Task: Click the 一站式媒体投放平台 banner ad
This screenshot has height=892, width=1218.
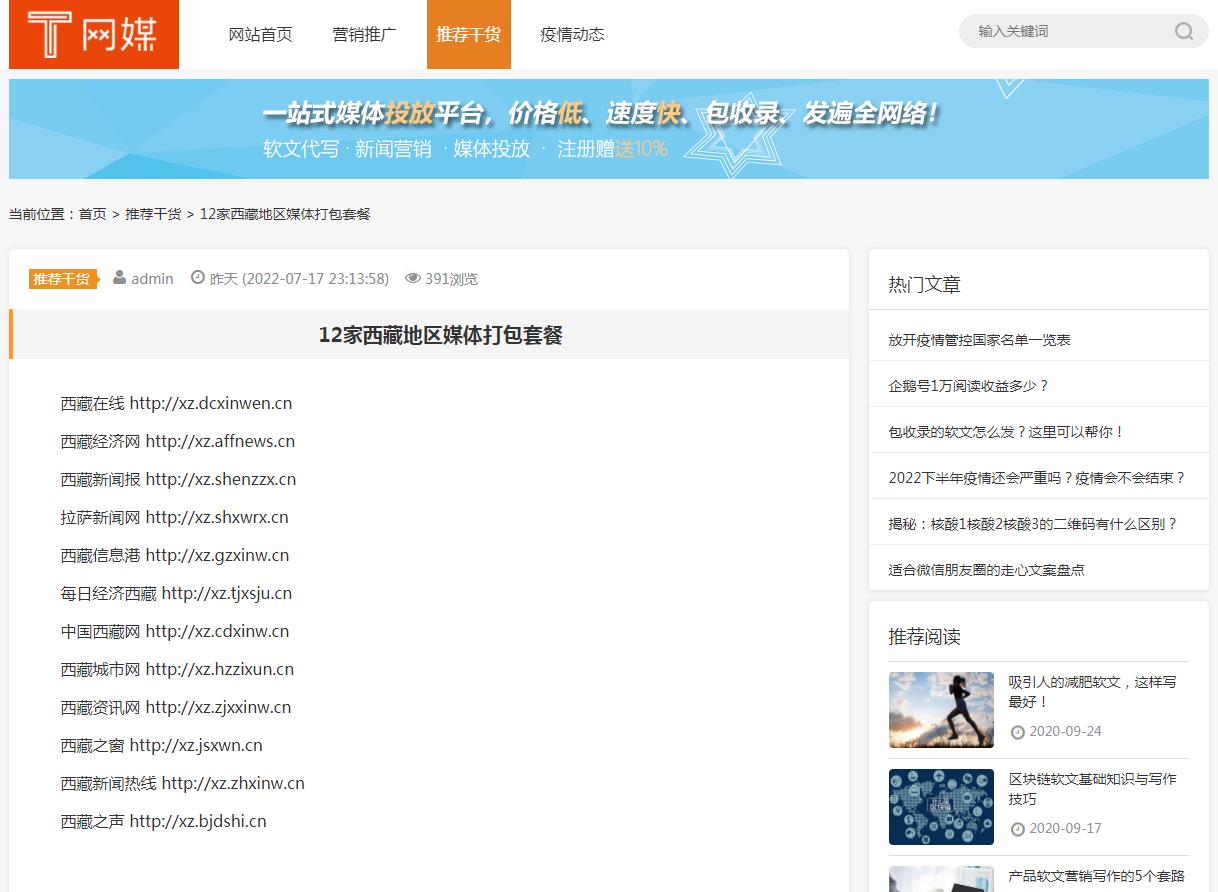Action: pyautogui.click(x=609, y=129)
